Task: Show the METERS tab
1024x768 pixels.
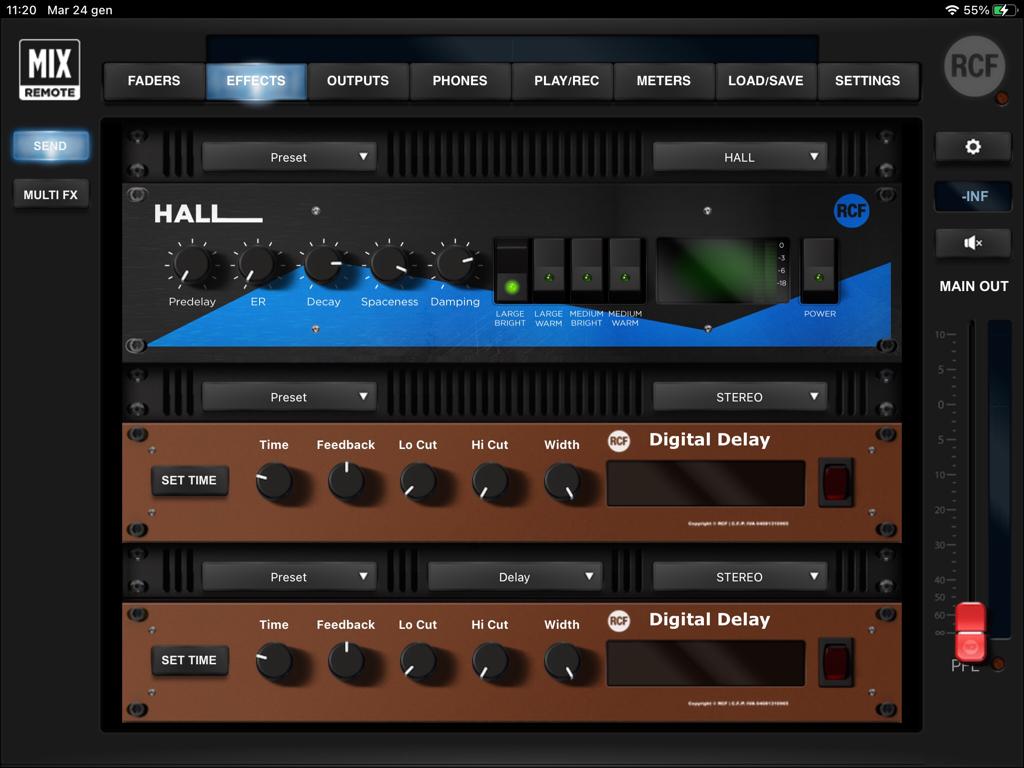Action: click(x=664, y=81)
